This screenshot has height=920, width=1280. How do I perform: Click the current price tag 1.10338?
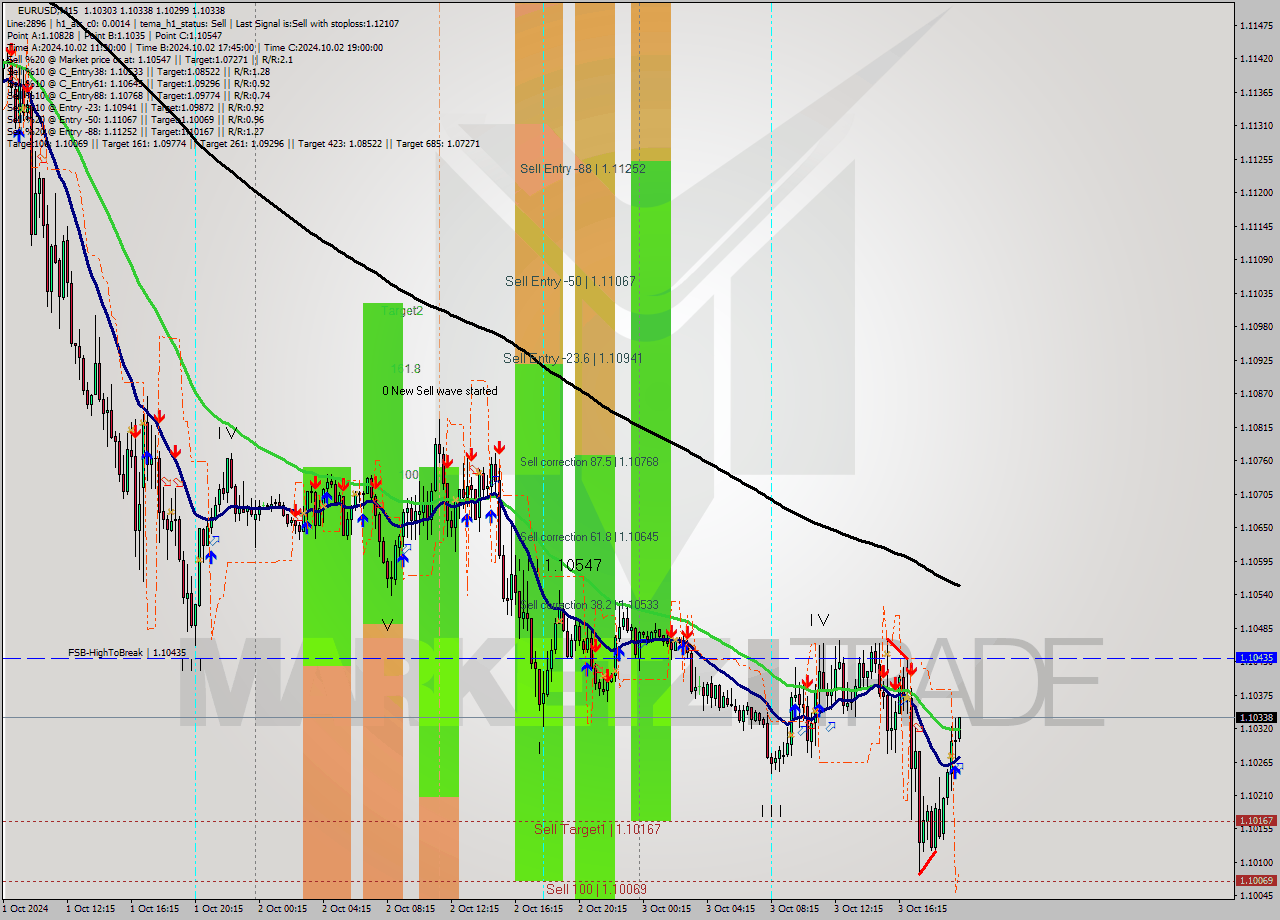1256,717
